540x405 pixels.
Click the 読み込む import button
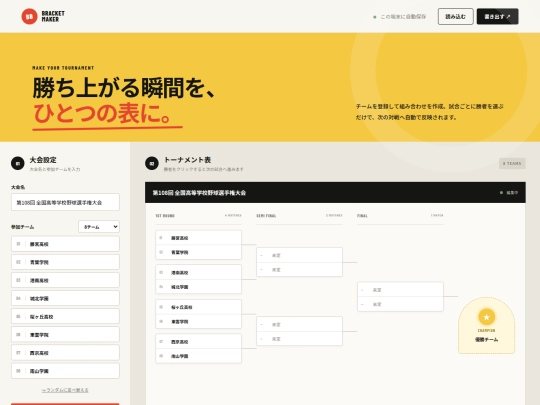(x=455, y=17)
